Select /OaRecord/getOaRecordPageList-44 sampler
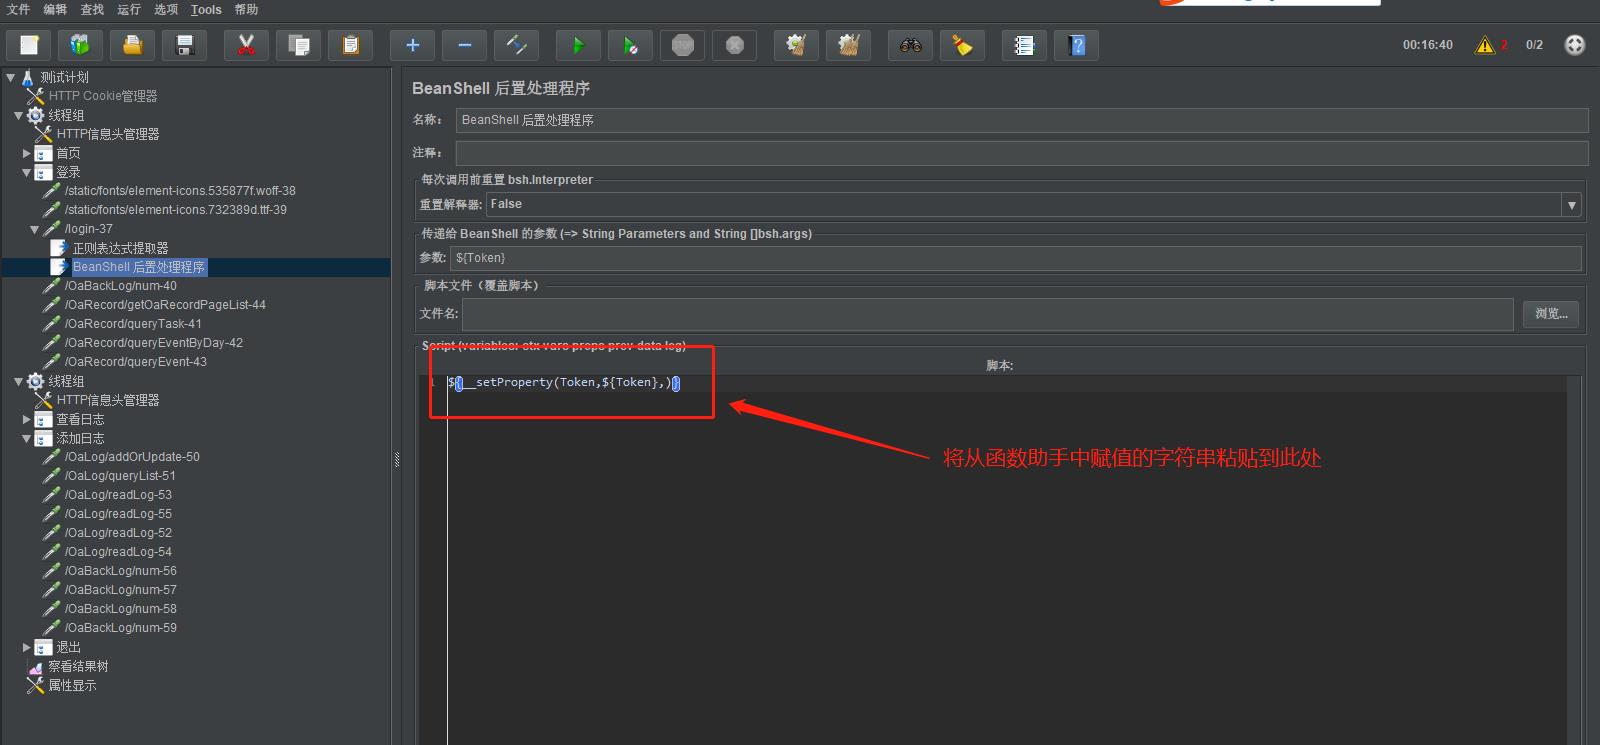 click(x=165, y=305)
